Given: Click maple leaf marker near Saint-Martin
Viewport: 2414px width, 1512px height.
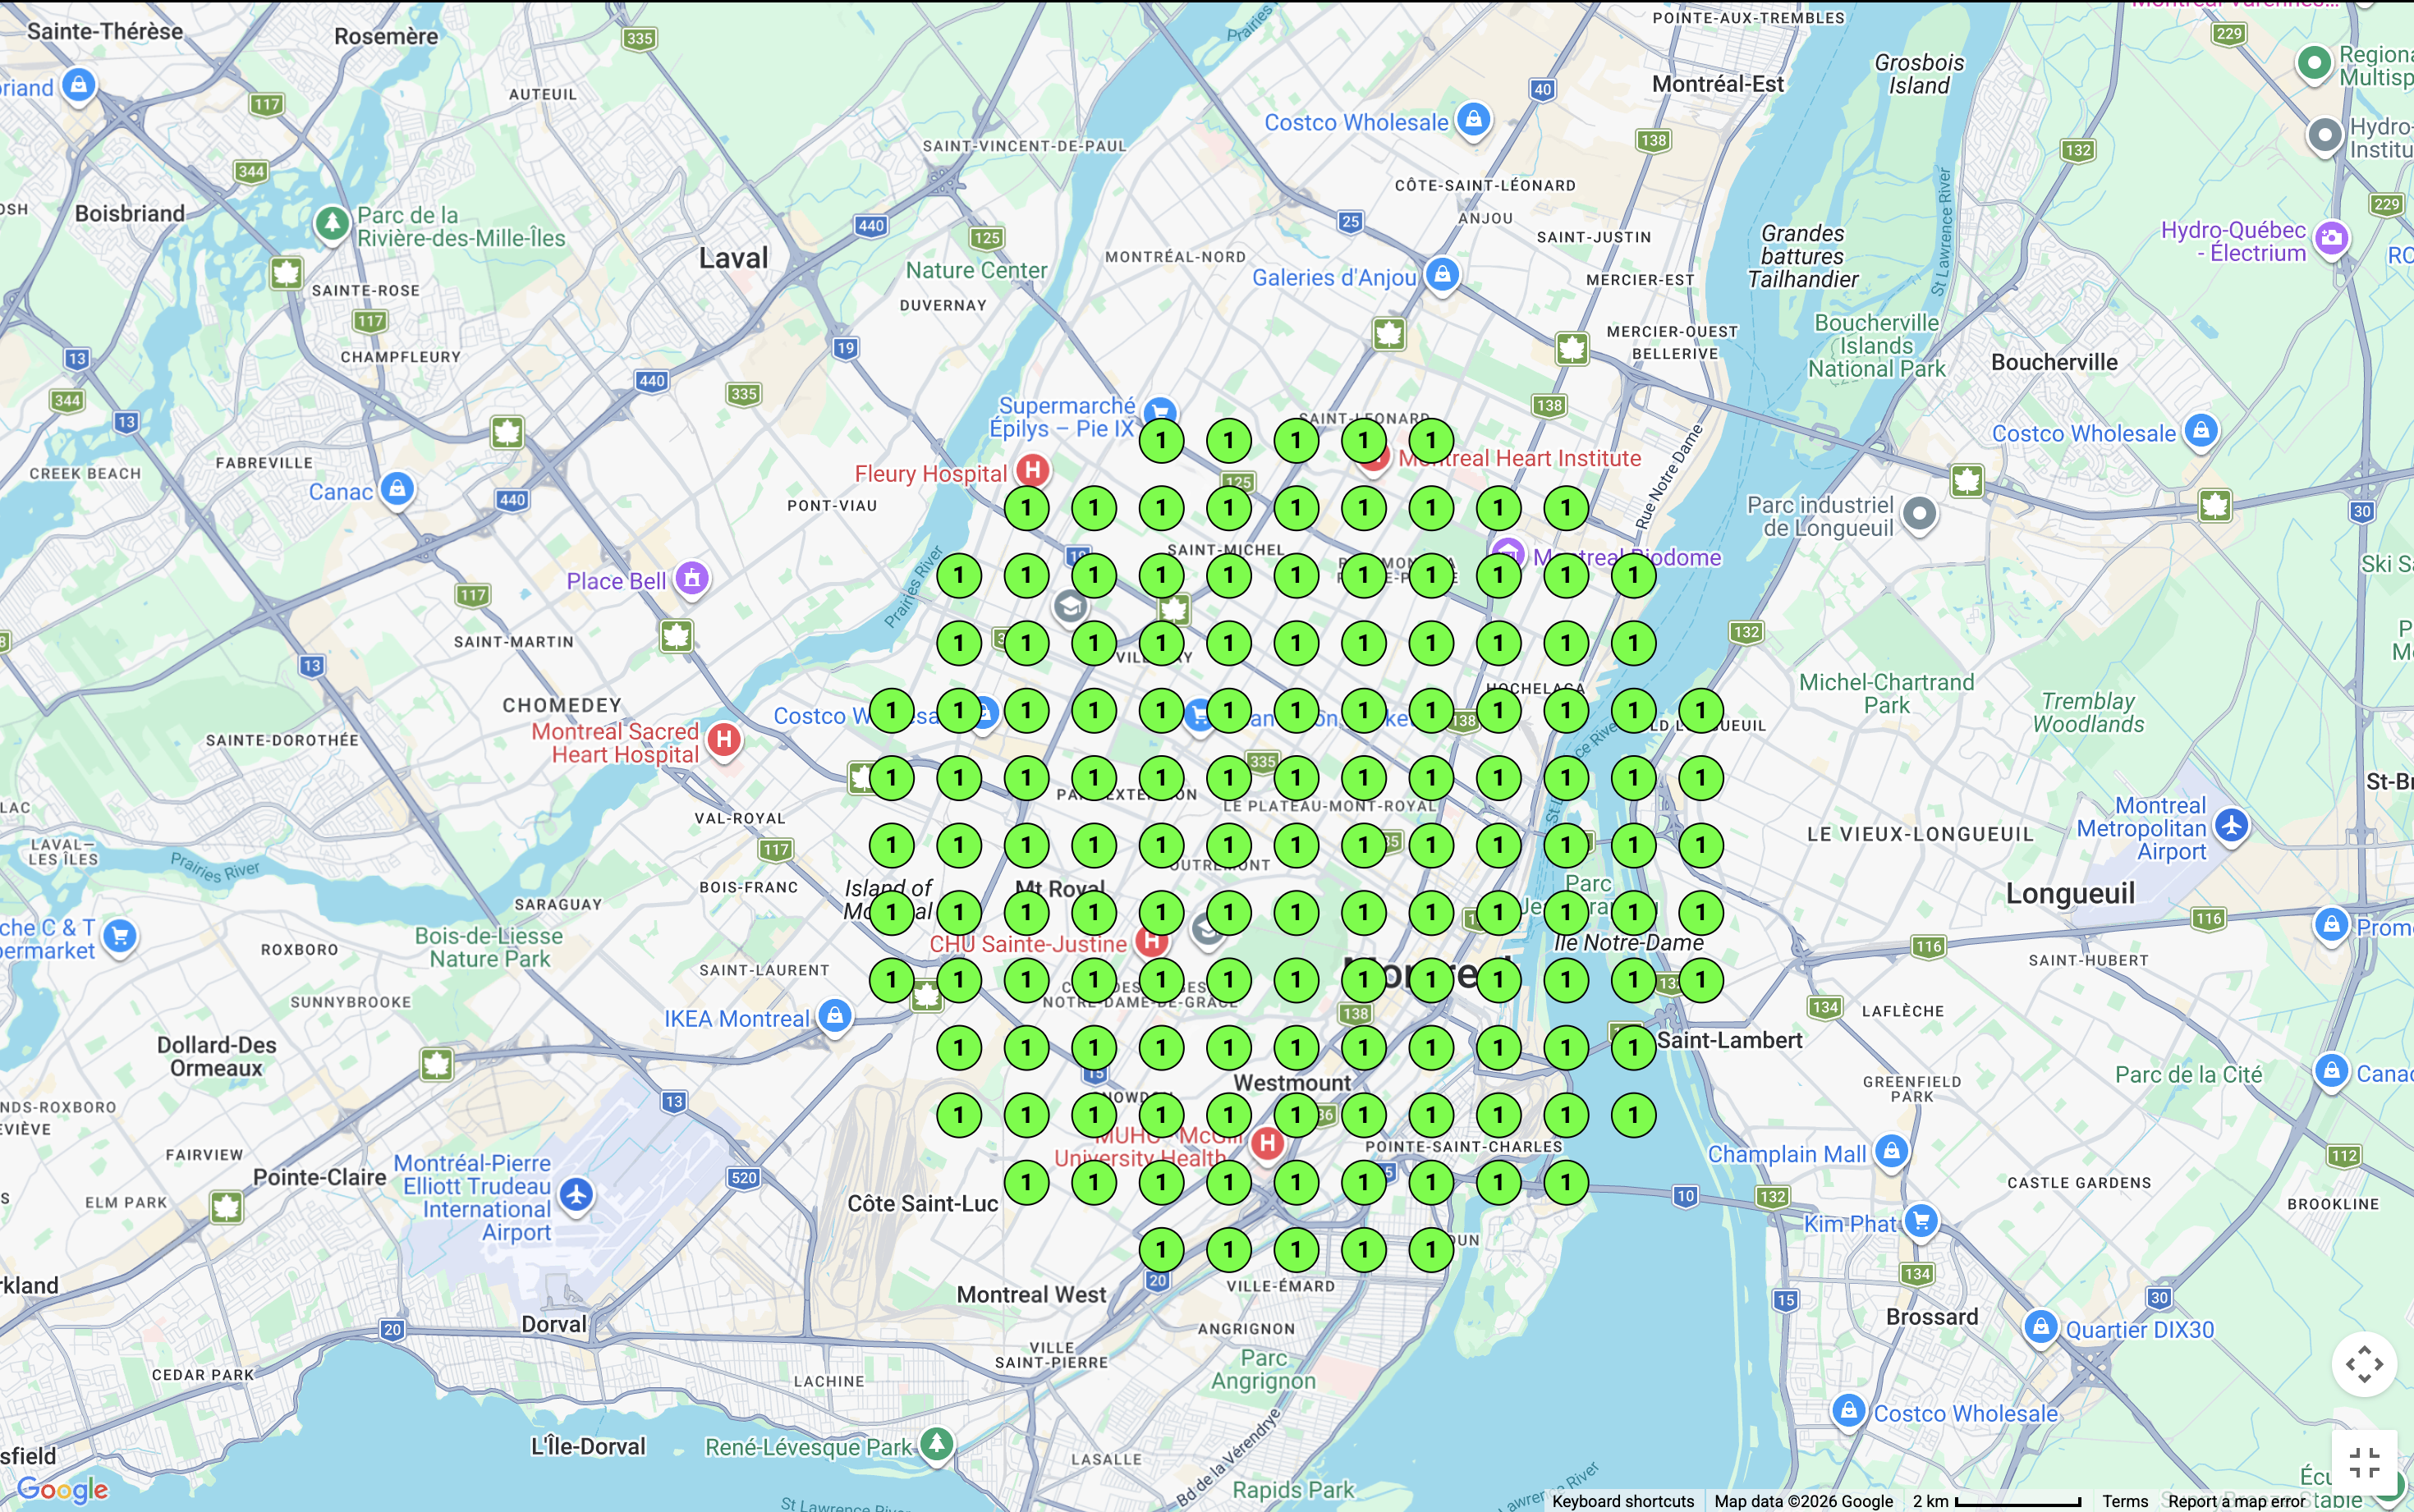Looking at the screenshot, I should (x=677, y=636).
